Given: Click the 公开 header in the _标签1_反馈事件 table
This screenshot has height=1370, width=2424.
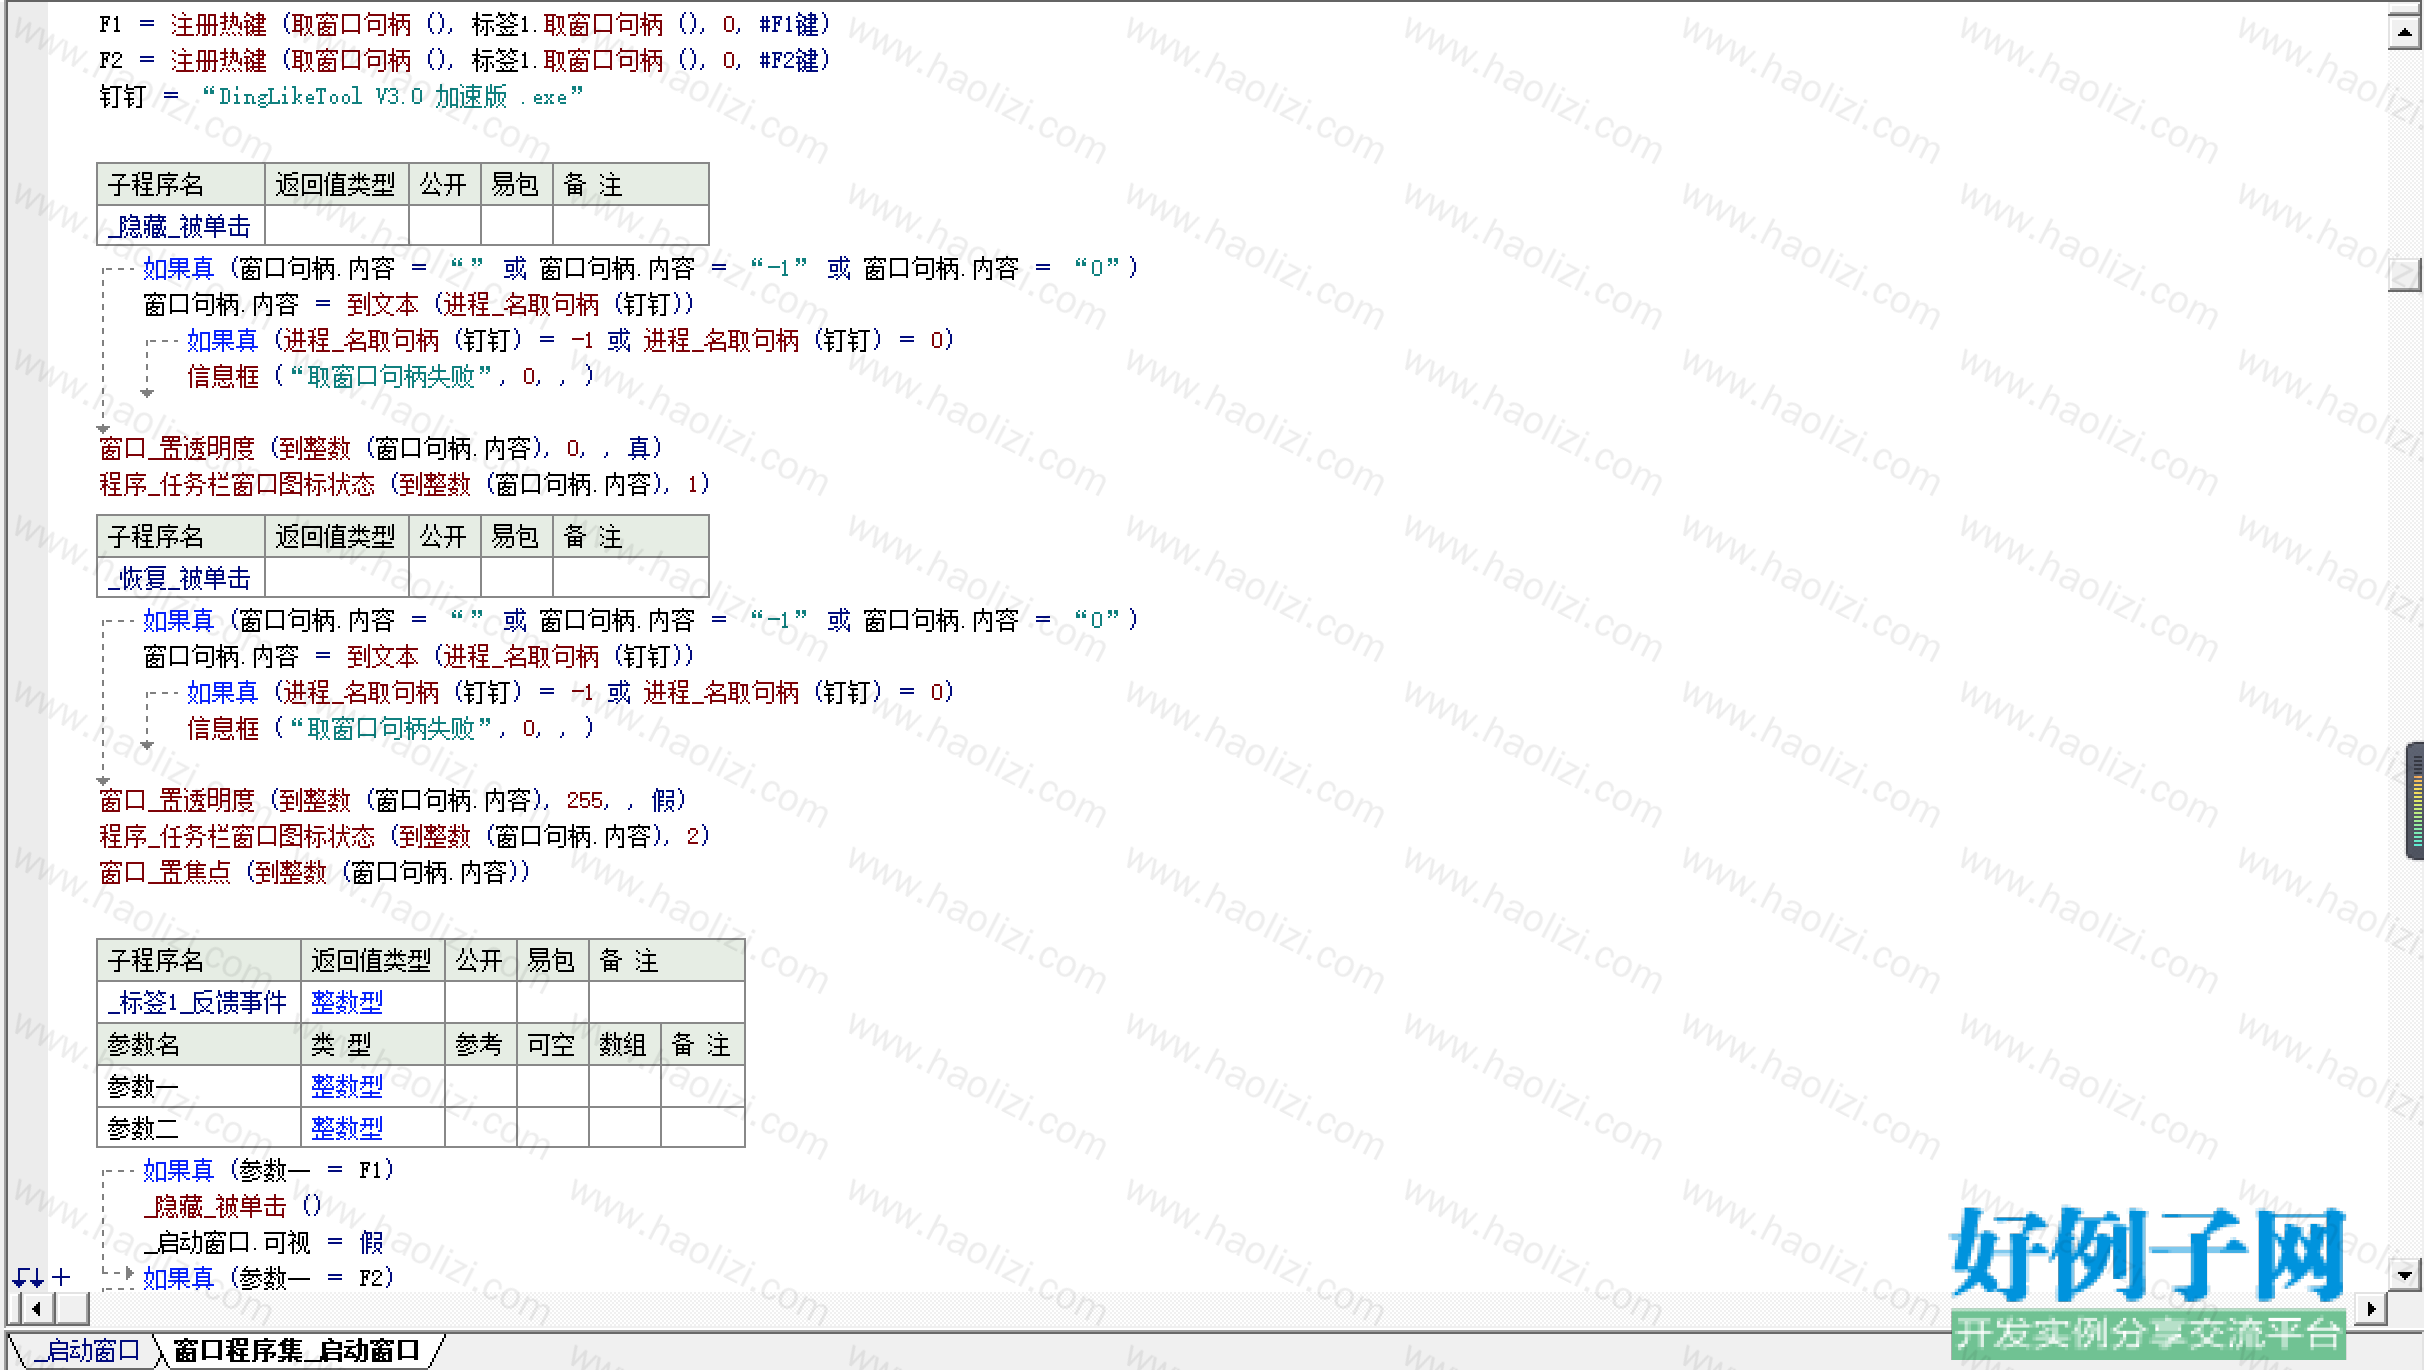Looking at the screenshot, I should (481, 960).
